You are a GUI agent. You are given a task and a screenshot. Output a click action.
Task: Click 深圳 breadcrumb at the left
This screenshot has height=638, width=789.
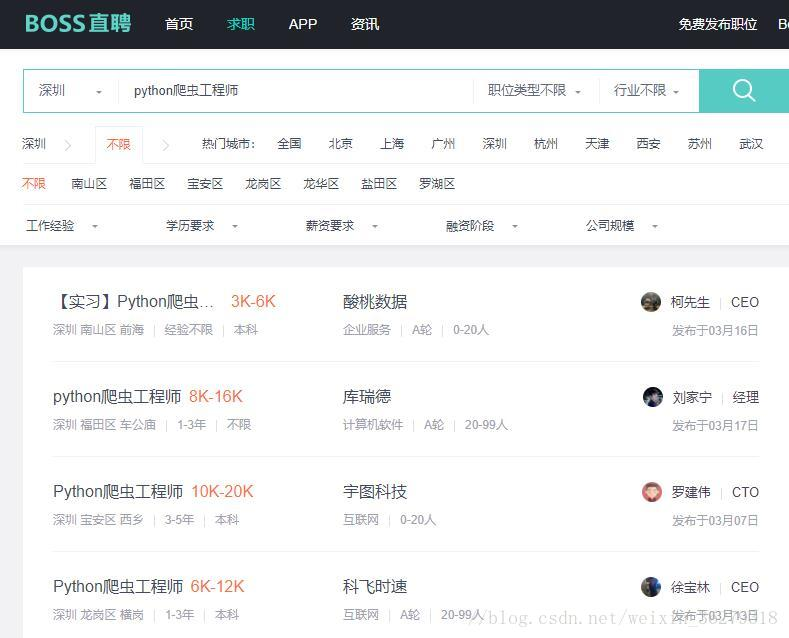tap(34, 144)
